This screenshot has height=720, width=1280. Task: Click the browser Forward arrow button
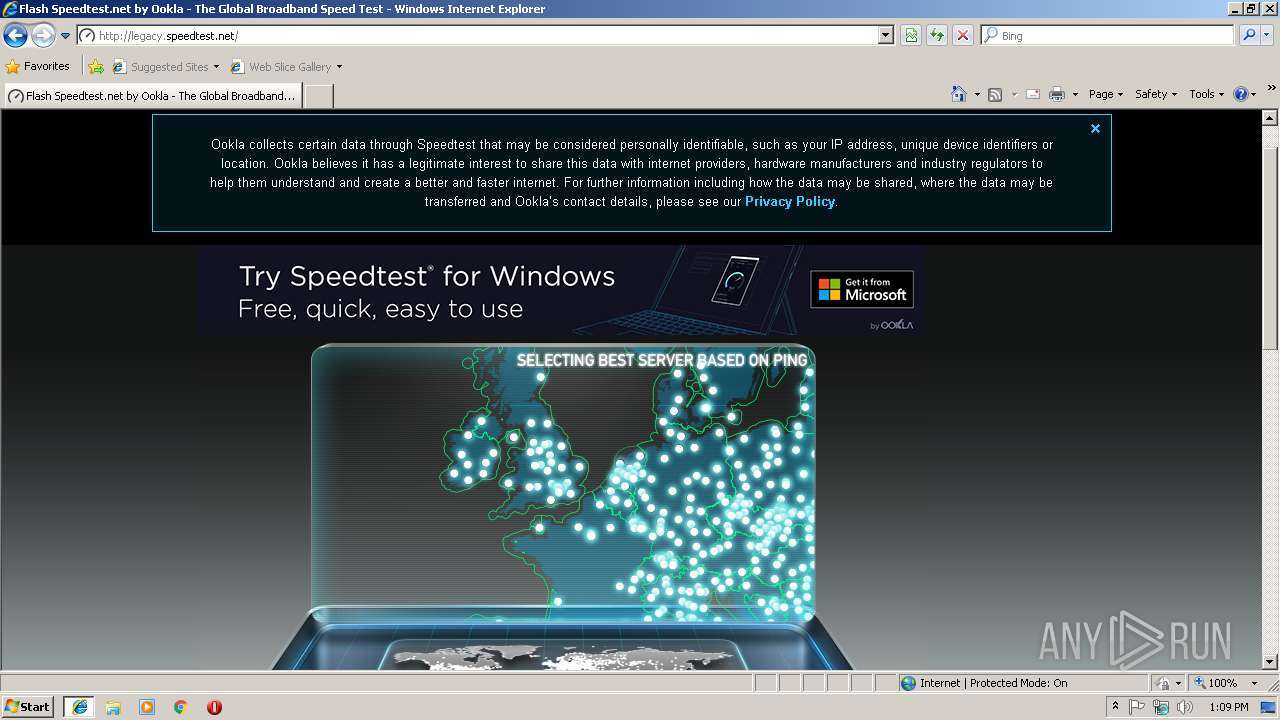43,36
